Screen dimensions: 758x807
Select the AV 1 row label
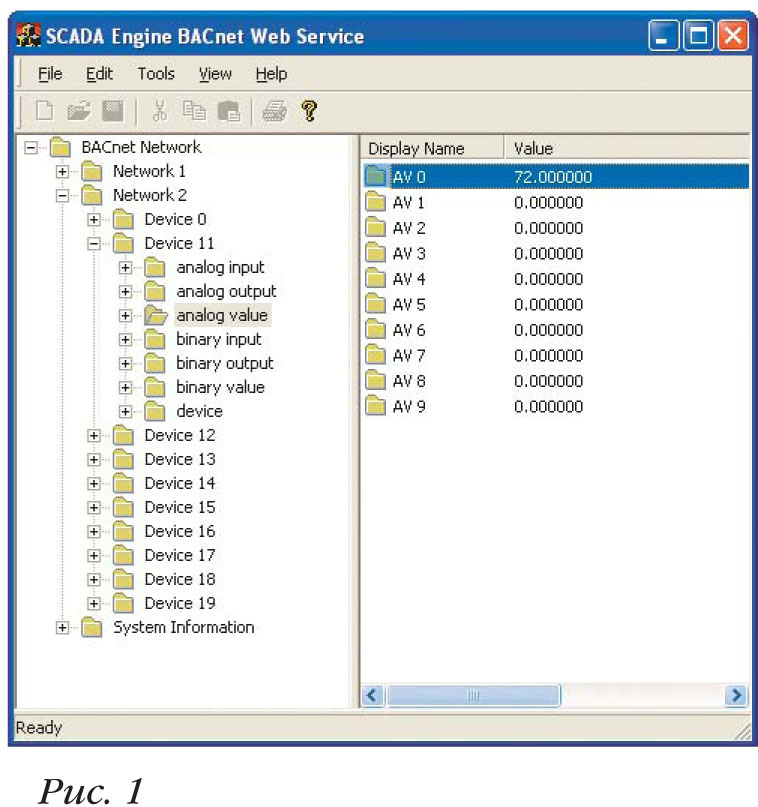(x=409, y=203)
